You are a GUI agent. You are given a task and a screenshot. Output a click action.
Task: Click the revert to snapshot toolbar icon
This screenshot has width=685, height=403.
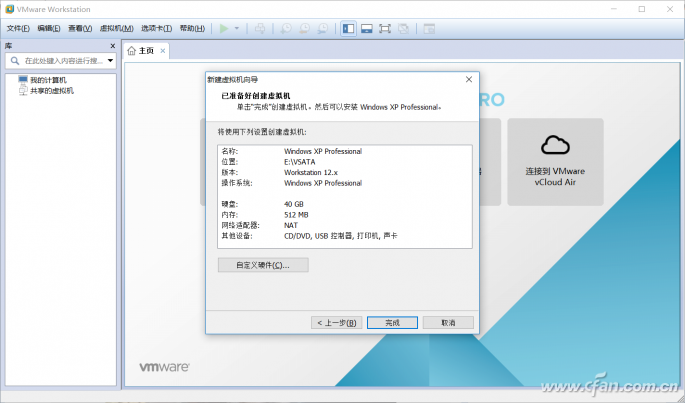pos(304,29)
